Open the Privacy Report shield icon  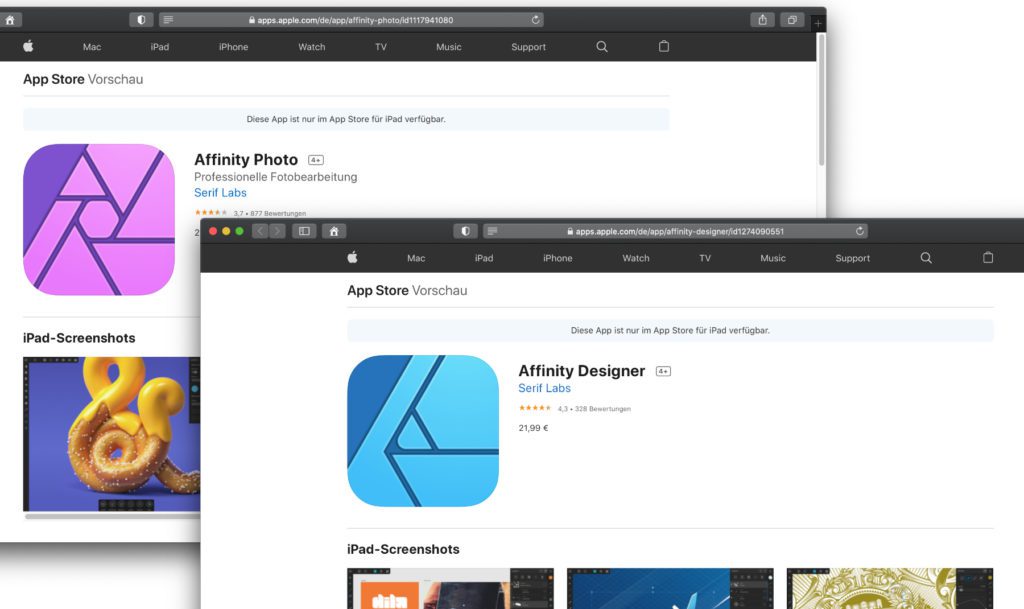(x=465, y=230)
